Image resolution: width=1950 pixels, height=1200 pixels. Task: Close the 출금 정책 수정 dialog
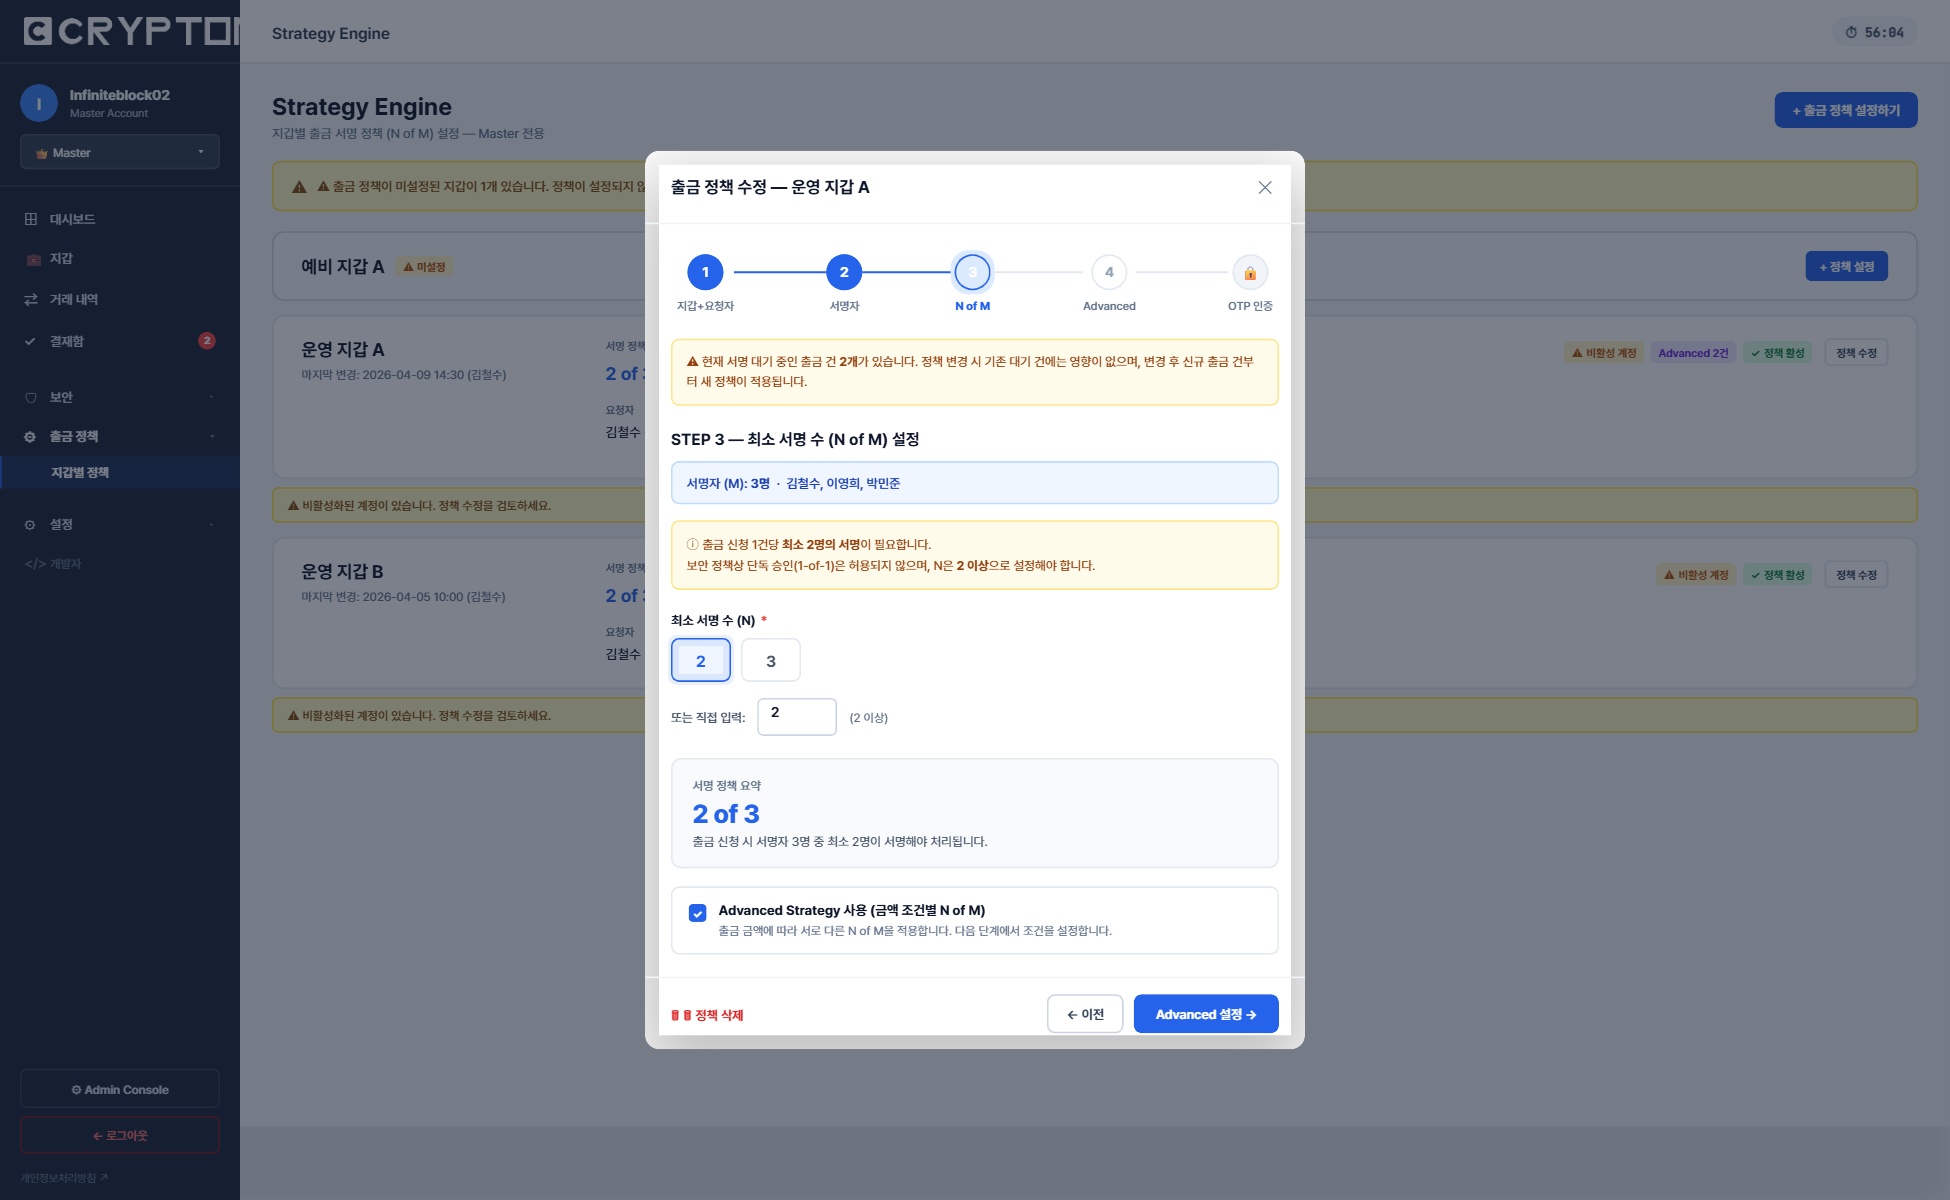[x=1264, y=188]
